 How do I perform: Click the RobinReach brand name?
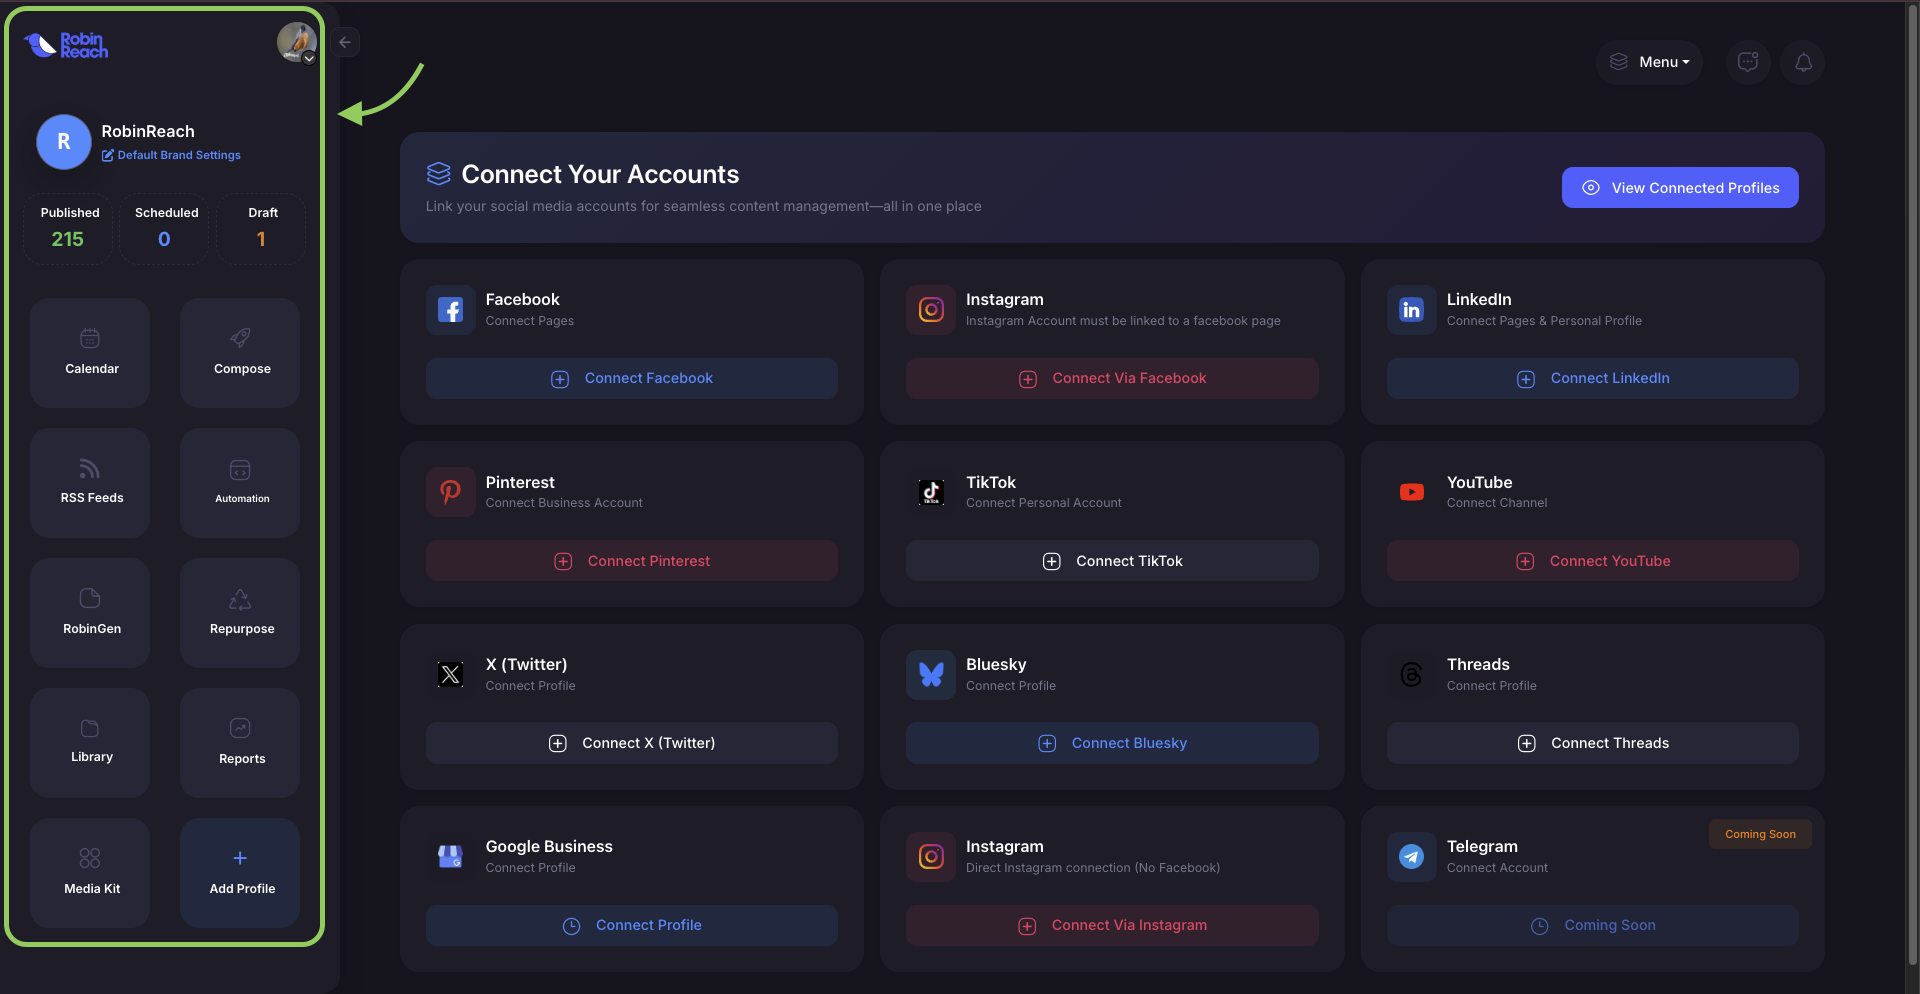[148, 131]
